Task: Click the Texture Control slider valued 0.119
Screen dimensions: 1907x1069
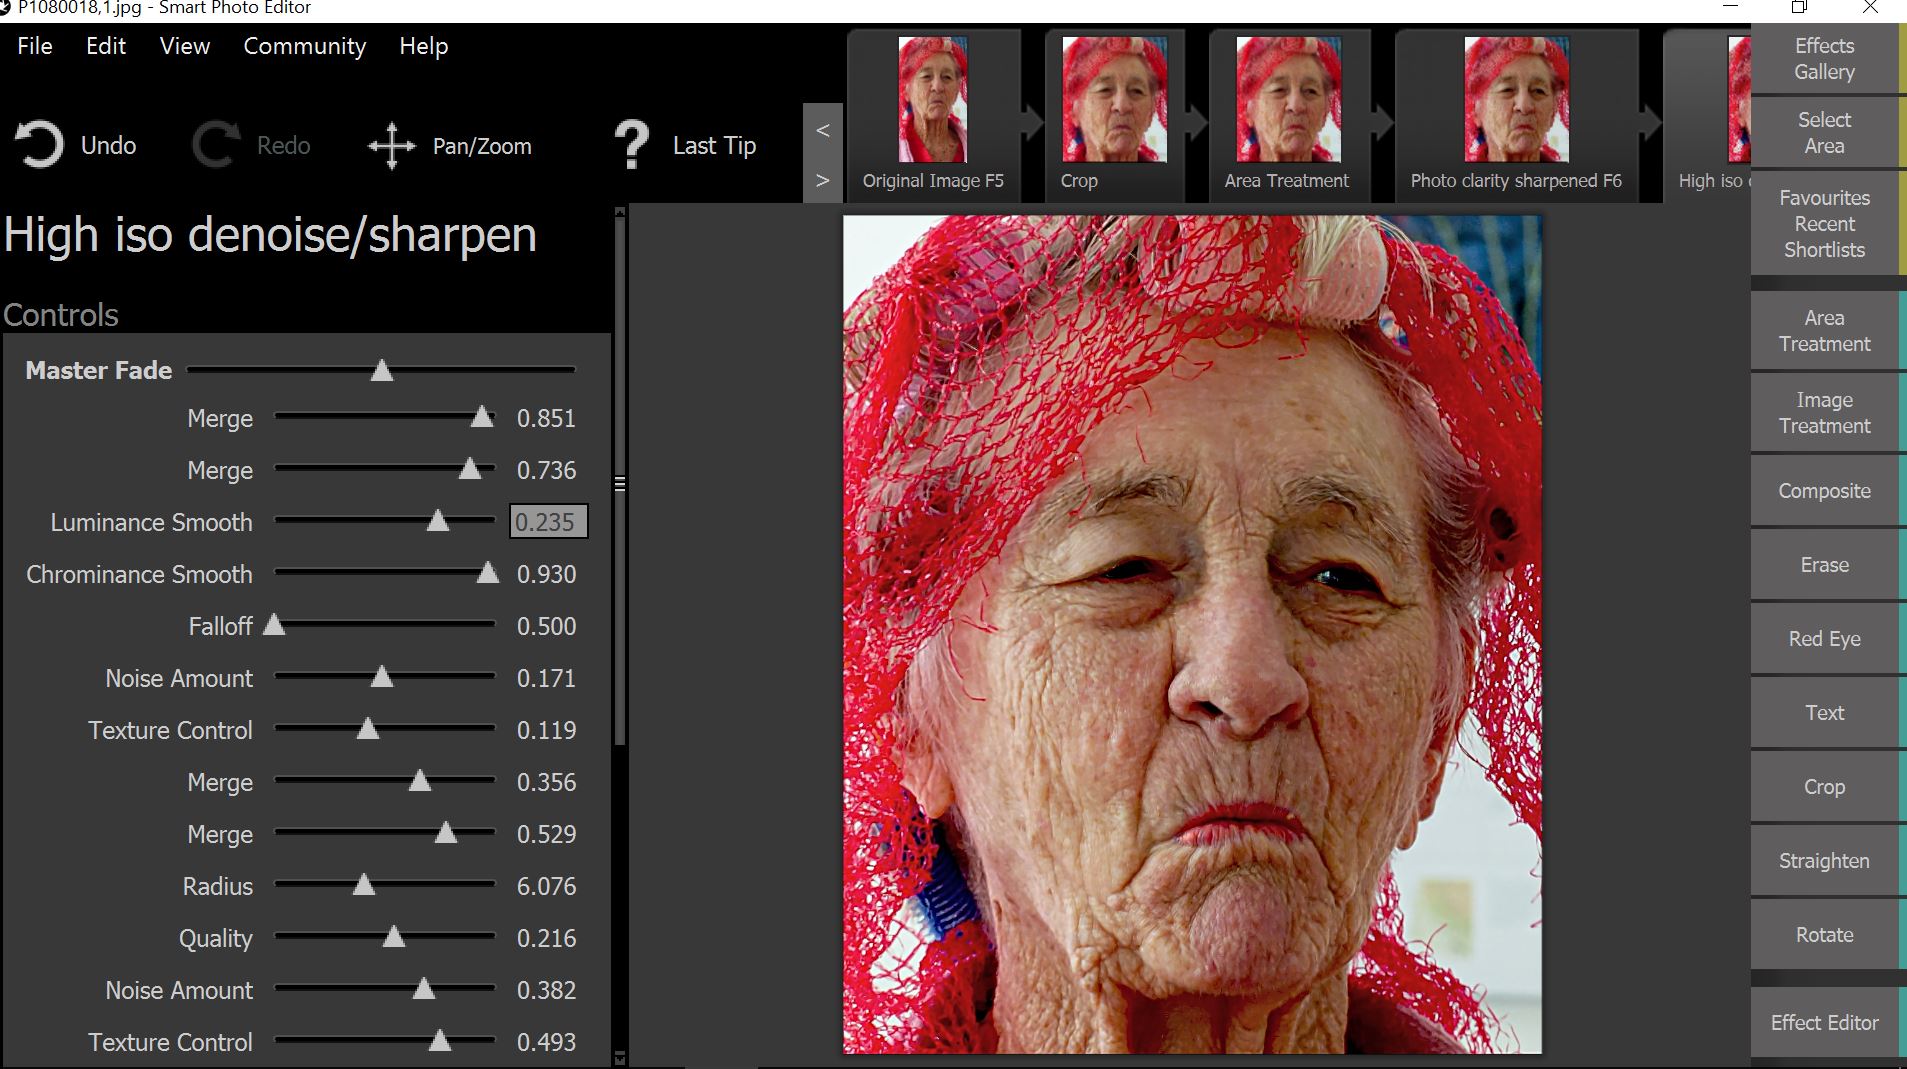Action: (x=385, y=730)
